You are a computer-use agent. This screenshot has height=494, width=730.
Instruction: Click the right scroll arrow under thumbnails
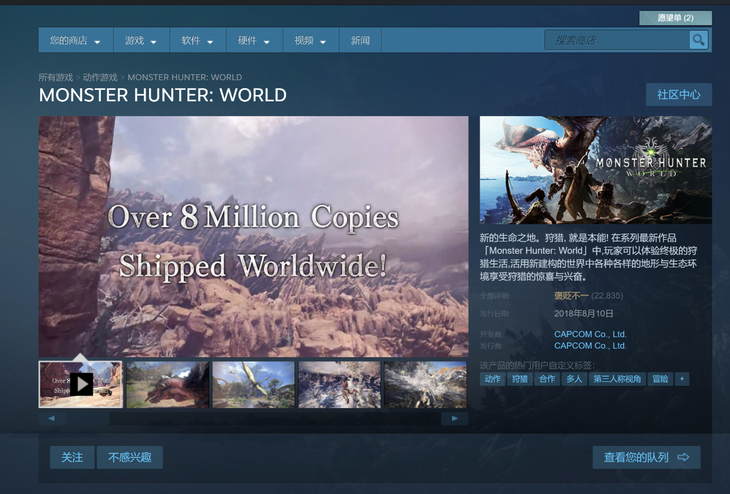(454, 419)
